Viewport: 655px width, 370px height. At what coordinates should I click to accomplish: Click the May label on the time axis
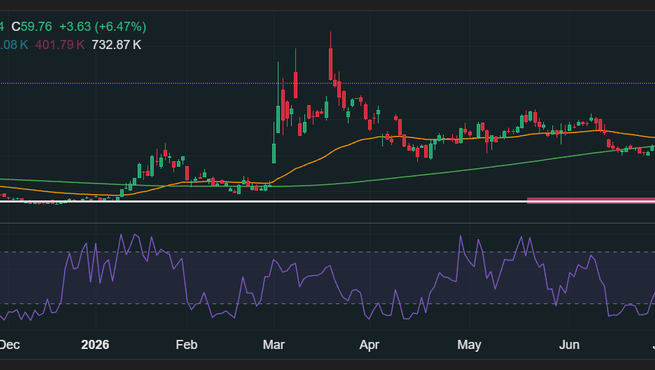click(469, 345)
